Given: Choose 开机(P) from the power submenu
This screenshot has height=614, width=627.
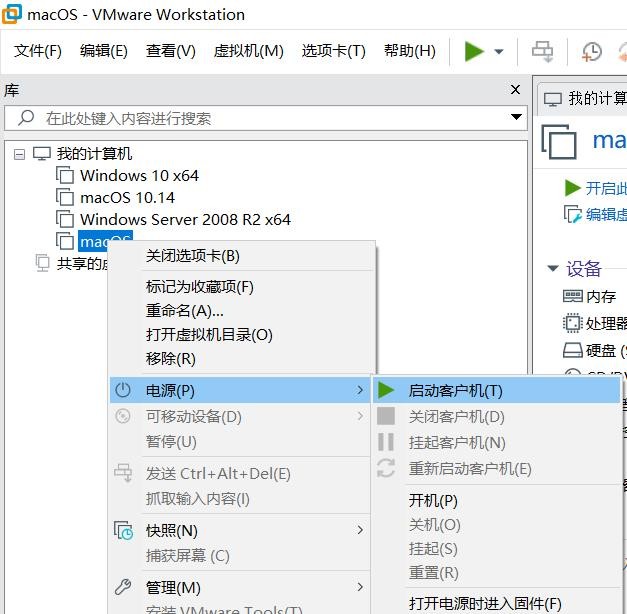Looking at the screenshot, I should pyautogui.click(x=433, y=500).
